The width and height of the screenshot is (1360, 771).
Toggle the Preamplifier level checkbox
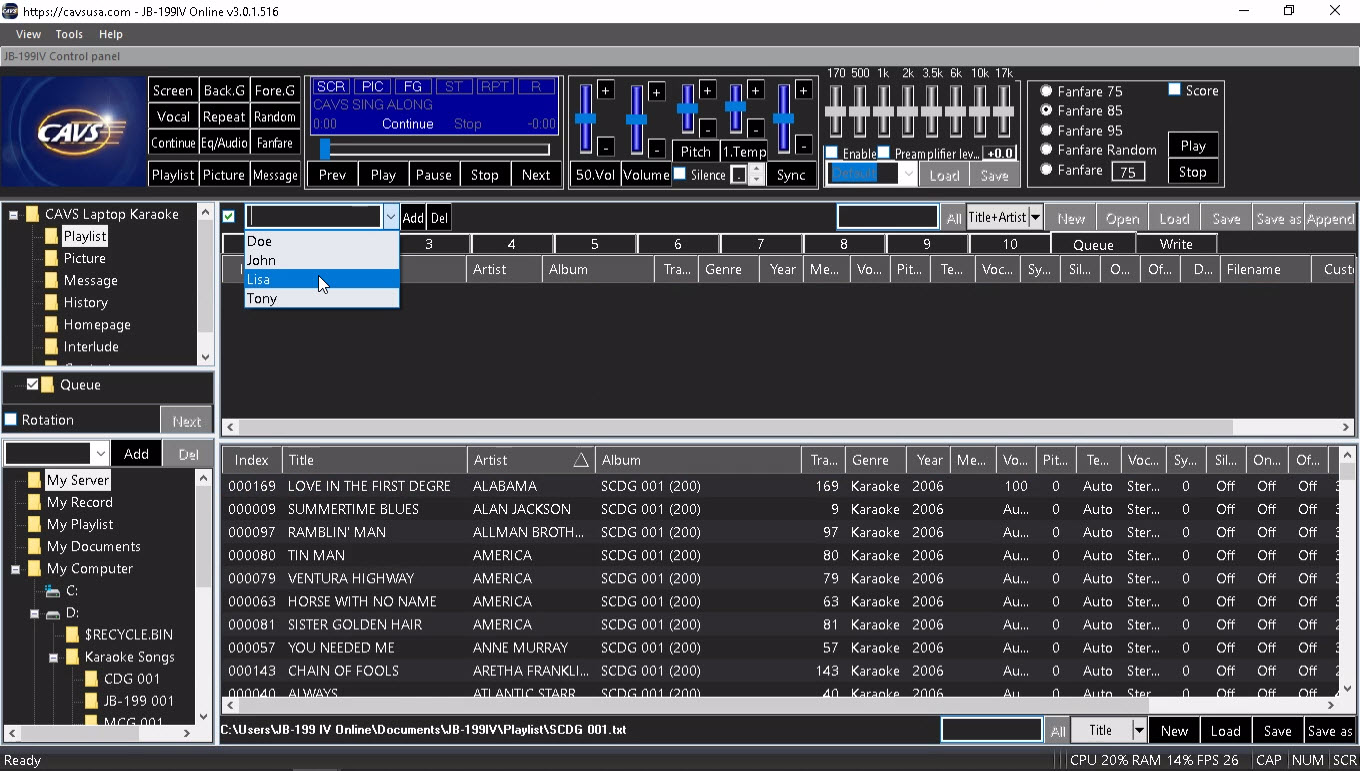pyautogui.click(x=884, y=153)
